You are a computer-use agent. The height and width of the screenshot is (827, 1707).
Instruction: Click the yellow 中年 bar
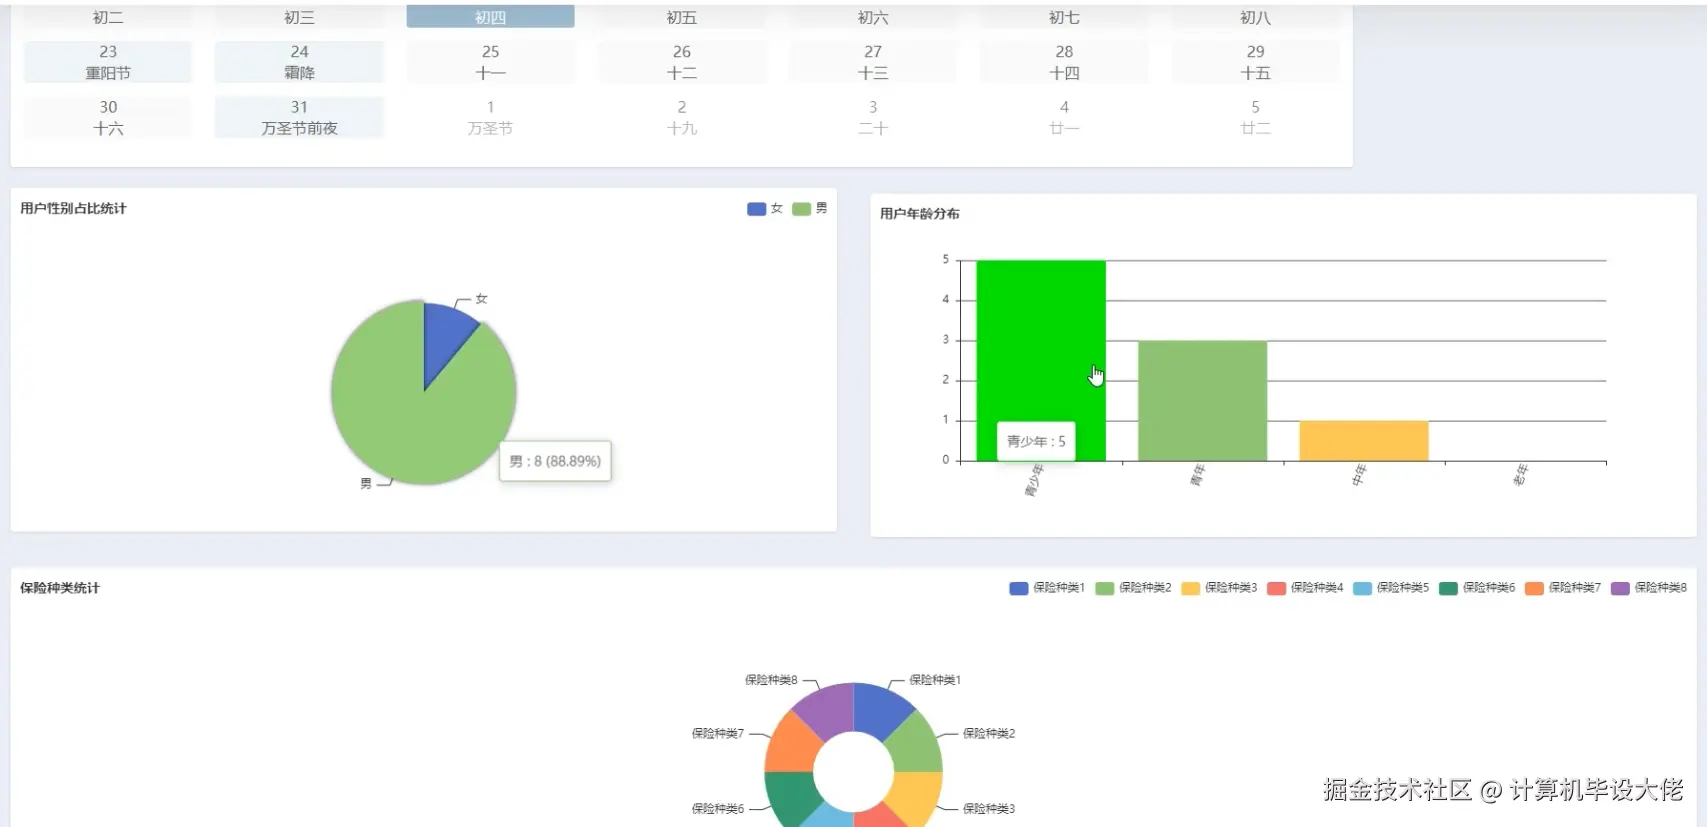click(x=1364, y=441)
